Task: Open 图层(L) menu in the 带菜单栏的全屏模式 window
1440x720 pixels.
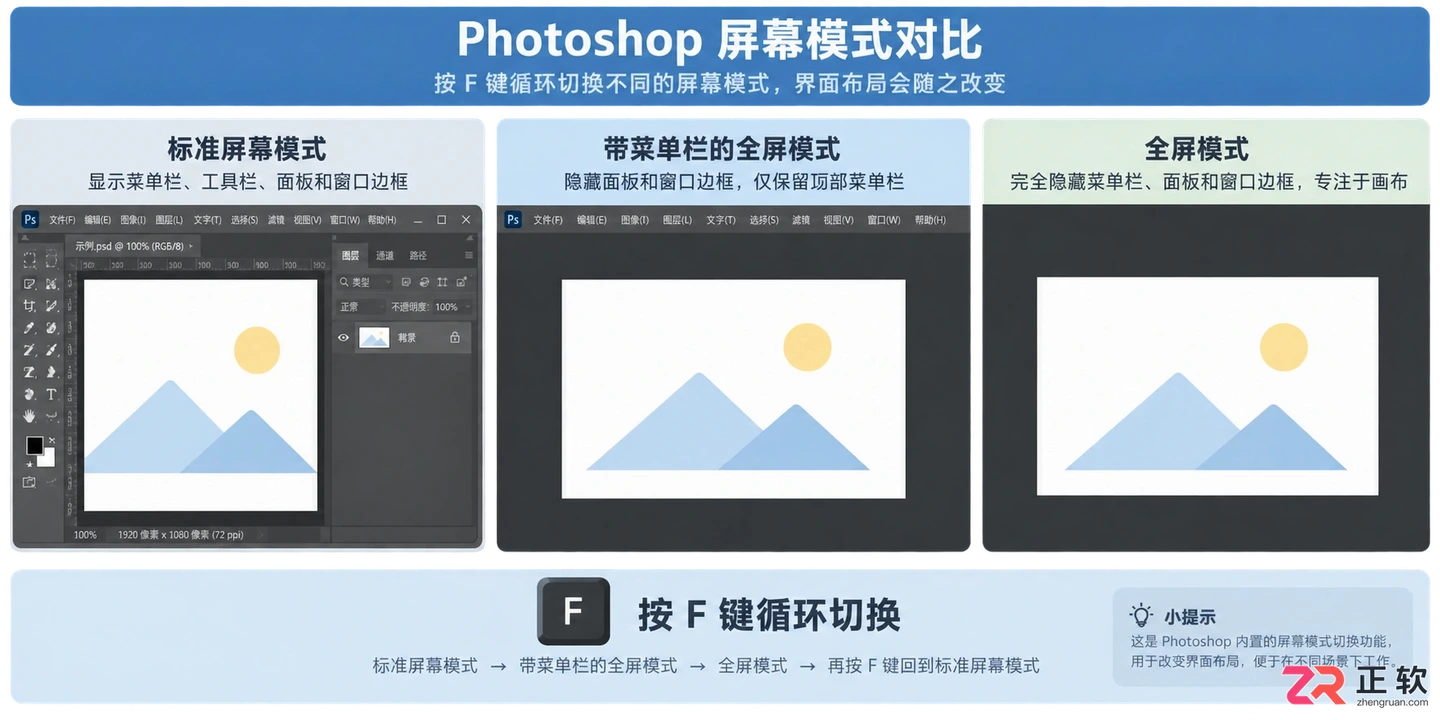Action: (x=678, y=220)
